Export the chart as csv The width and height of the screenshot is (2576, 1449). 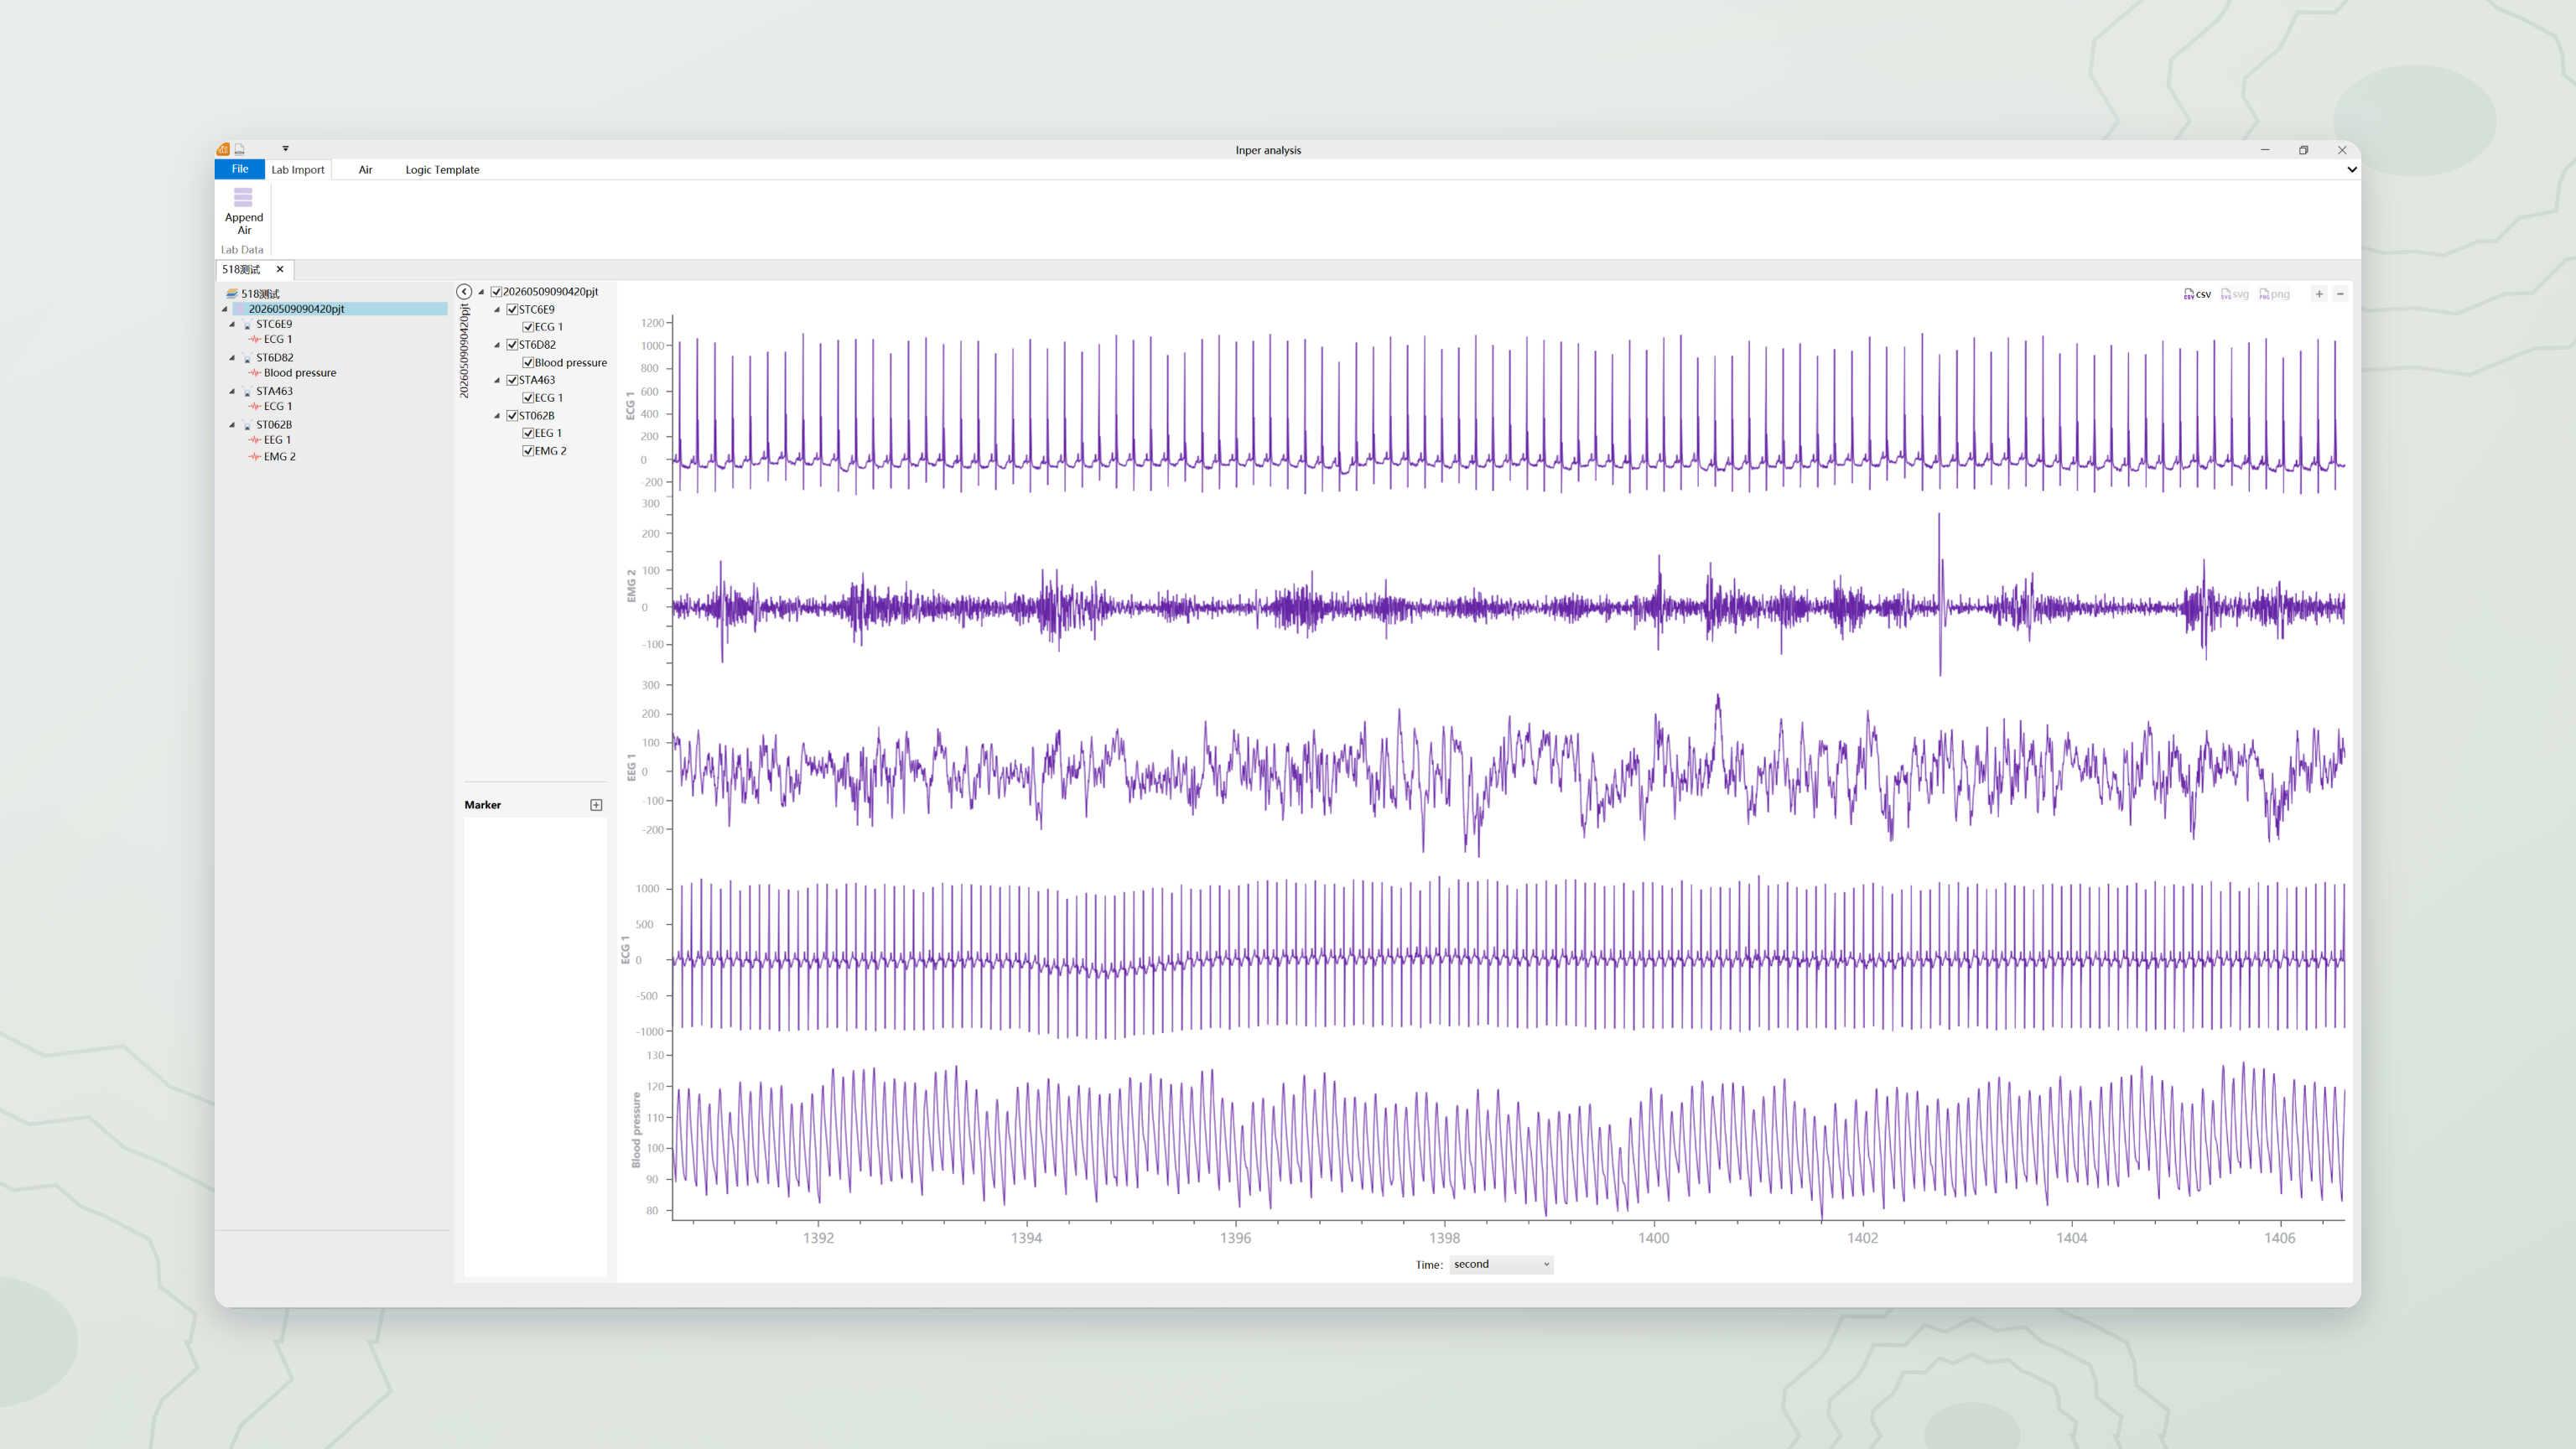(2197, 294)
